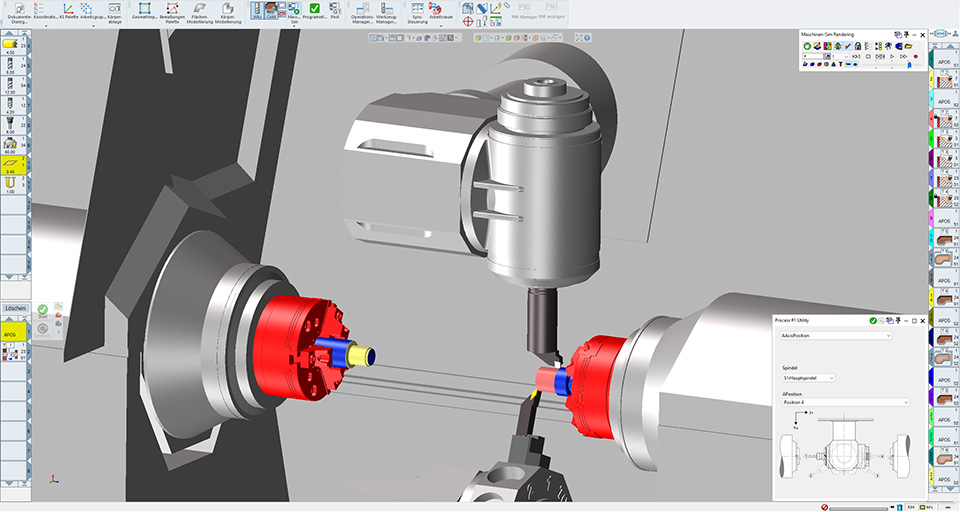The image size is (960, 512).
Task: Open the PMI Manager
Action: (x=524, y=11)
